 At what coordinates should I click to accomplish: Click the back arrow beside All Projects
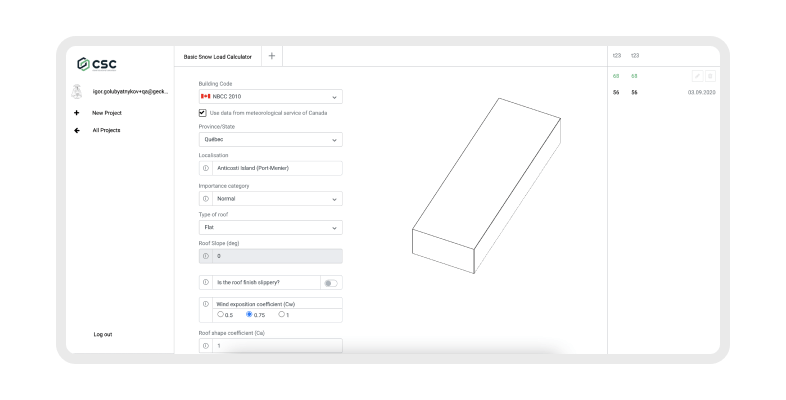77,130
